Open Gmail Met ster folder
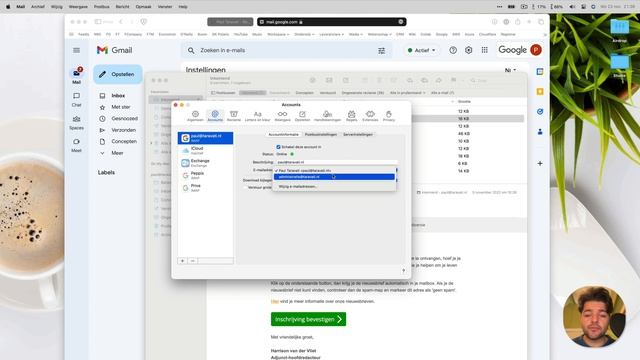The width and height of the screenshot is (640, 360). tap(121, 107)
